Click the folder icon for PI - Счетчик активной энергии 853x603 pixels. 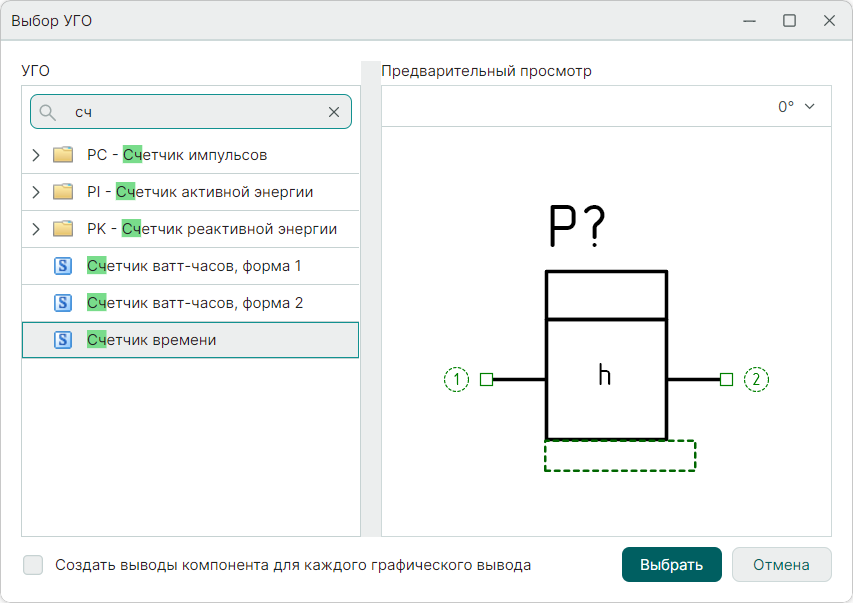point(63,192)
